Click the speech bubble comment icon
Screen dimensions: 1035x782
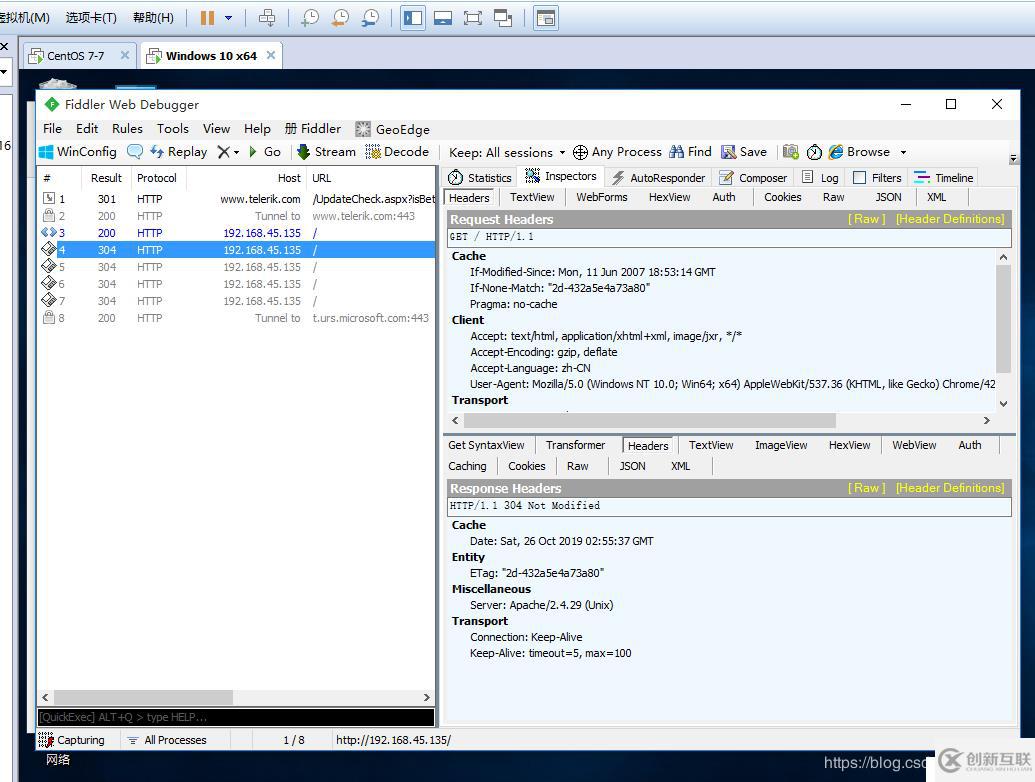[135, 152]
